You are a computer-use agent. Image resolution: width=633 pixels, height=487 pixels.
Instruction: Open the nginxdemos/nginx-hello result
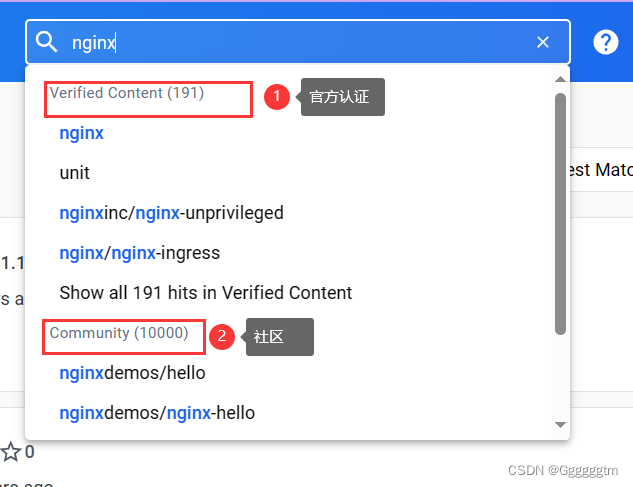[157, 413]
